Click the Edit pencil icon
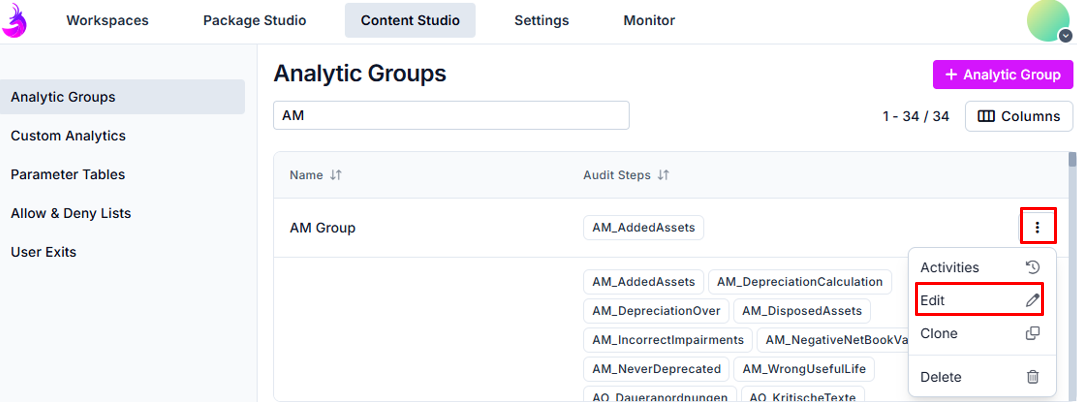Viewport: 1077px width, 402px height. tap(1033, 300)
